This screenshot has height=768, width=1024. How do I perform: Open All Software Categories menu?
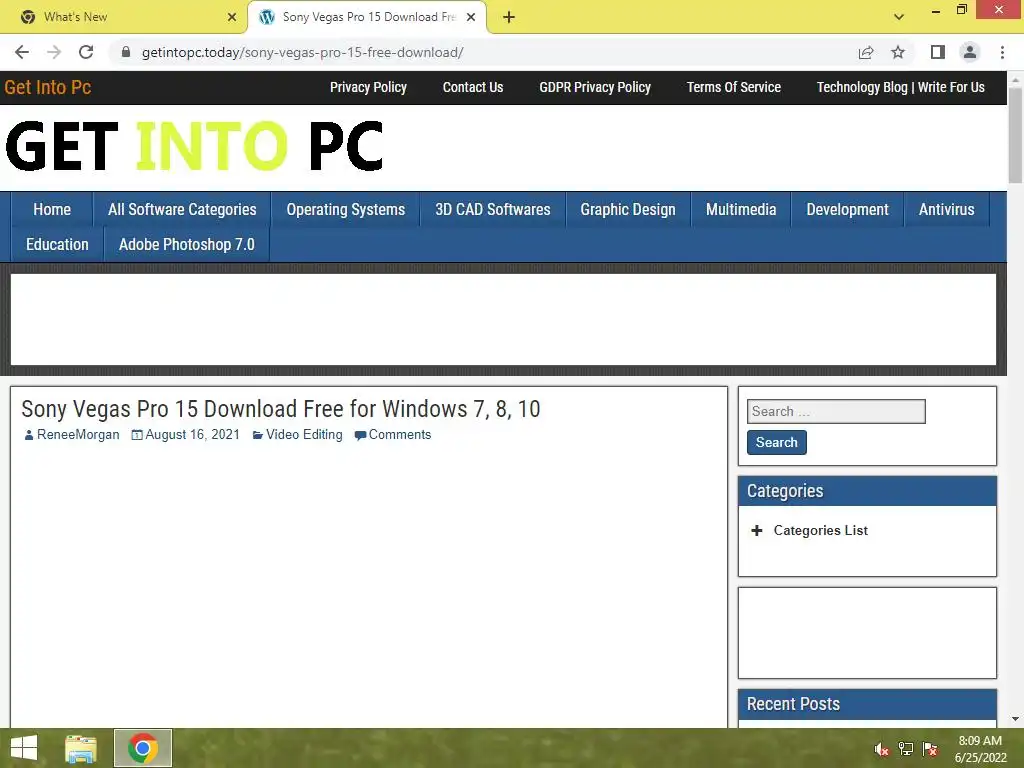(182, 210)
